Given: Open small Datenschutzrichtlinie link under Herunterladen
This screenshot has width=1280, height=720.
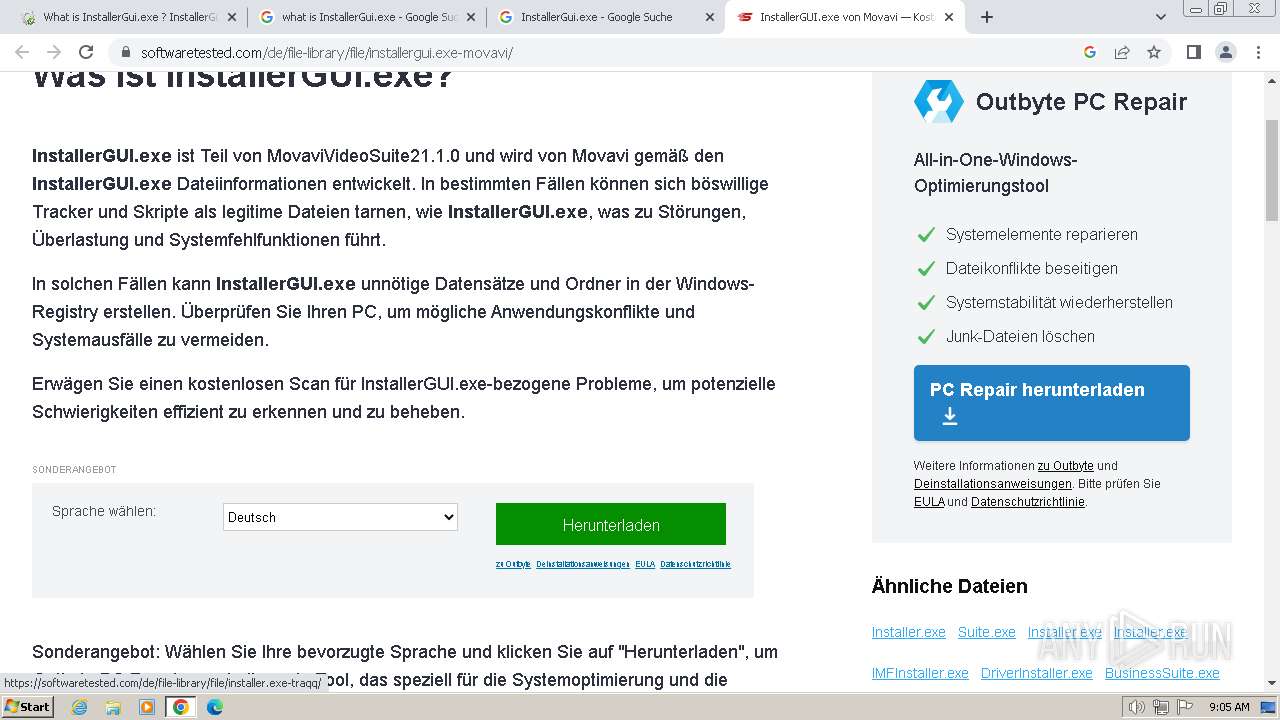Looking at the screenshot, I should 695,565.
